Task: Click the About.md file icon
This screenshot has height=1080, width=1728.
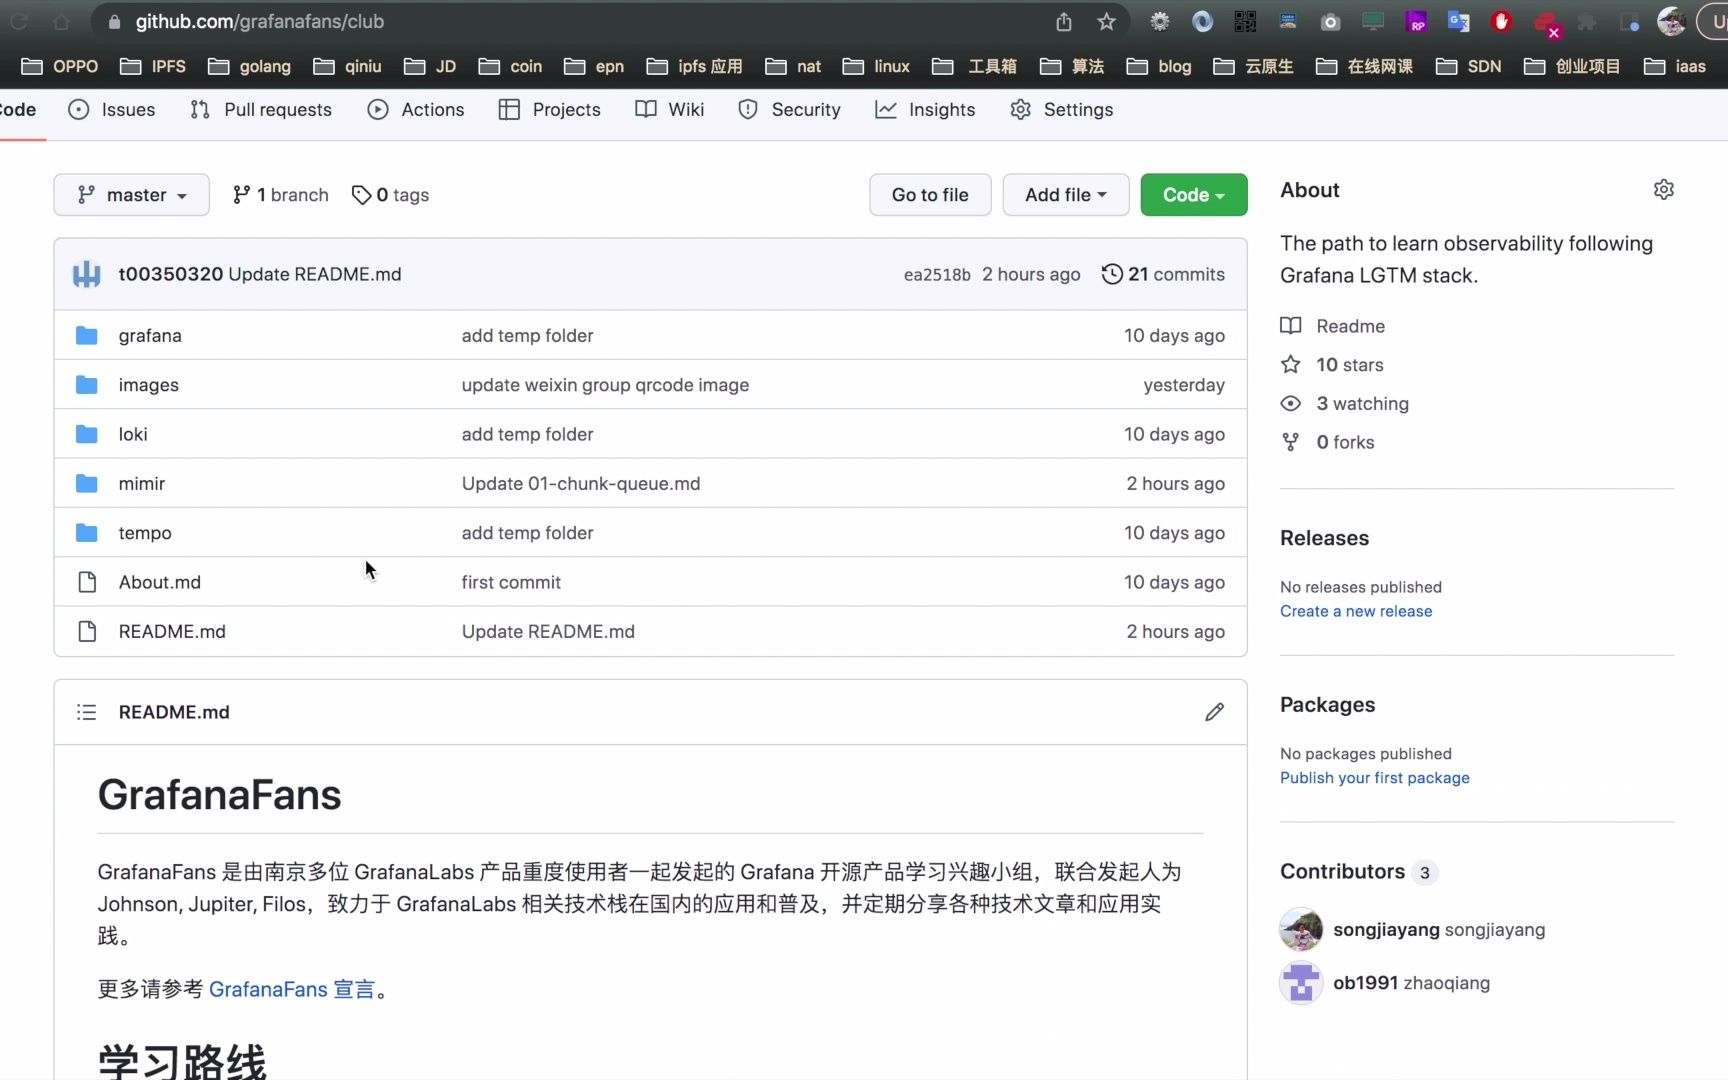Action: pos(87,582)
